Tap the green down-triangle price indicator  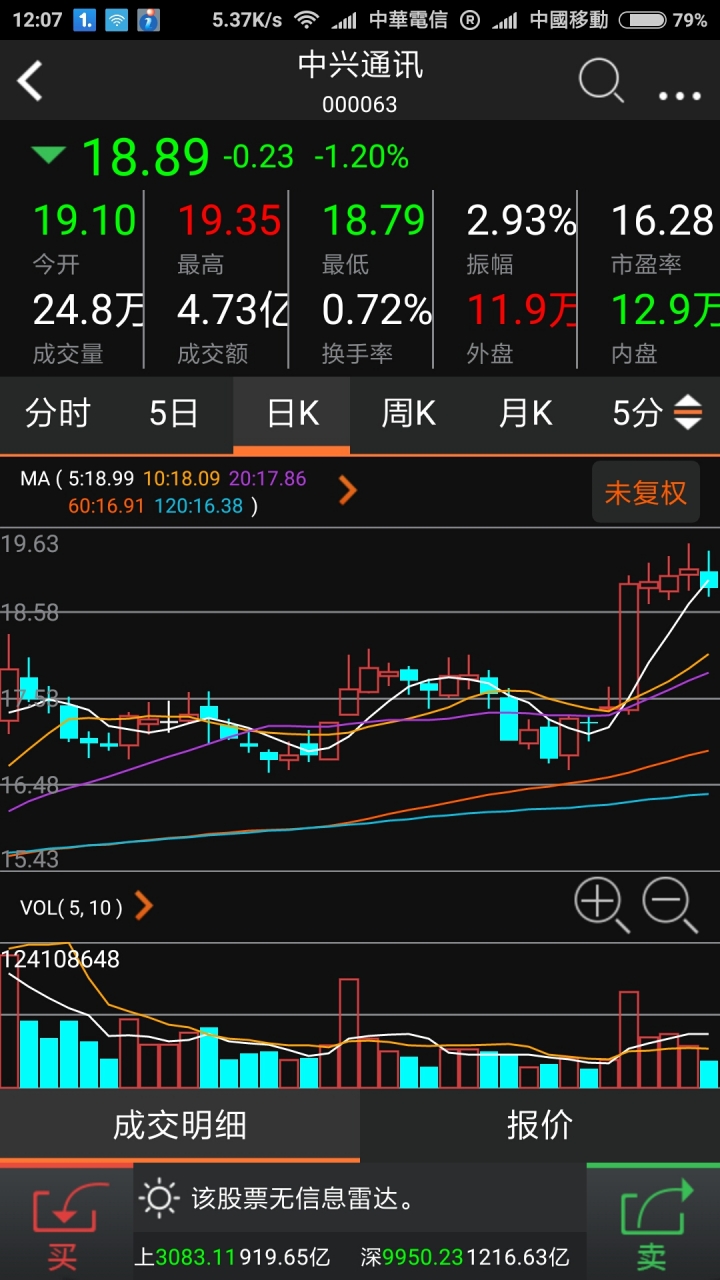[48, 155]
